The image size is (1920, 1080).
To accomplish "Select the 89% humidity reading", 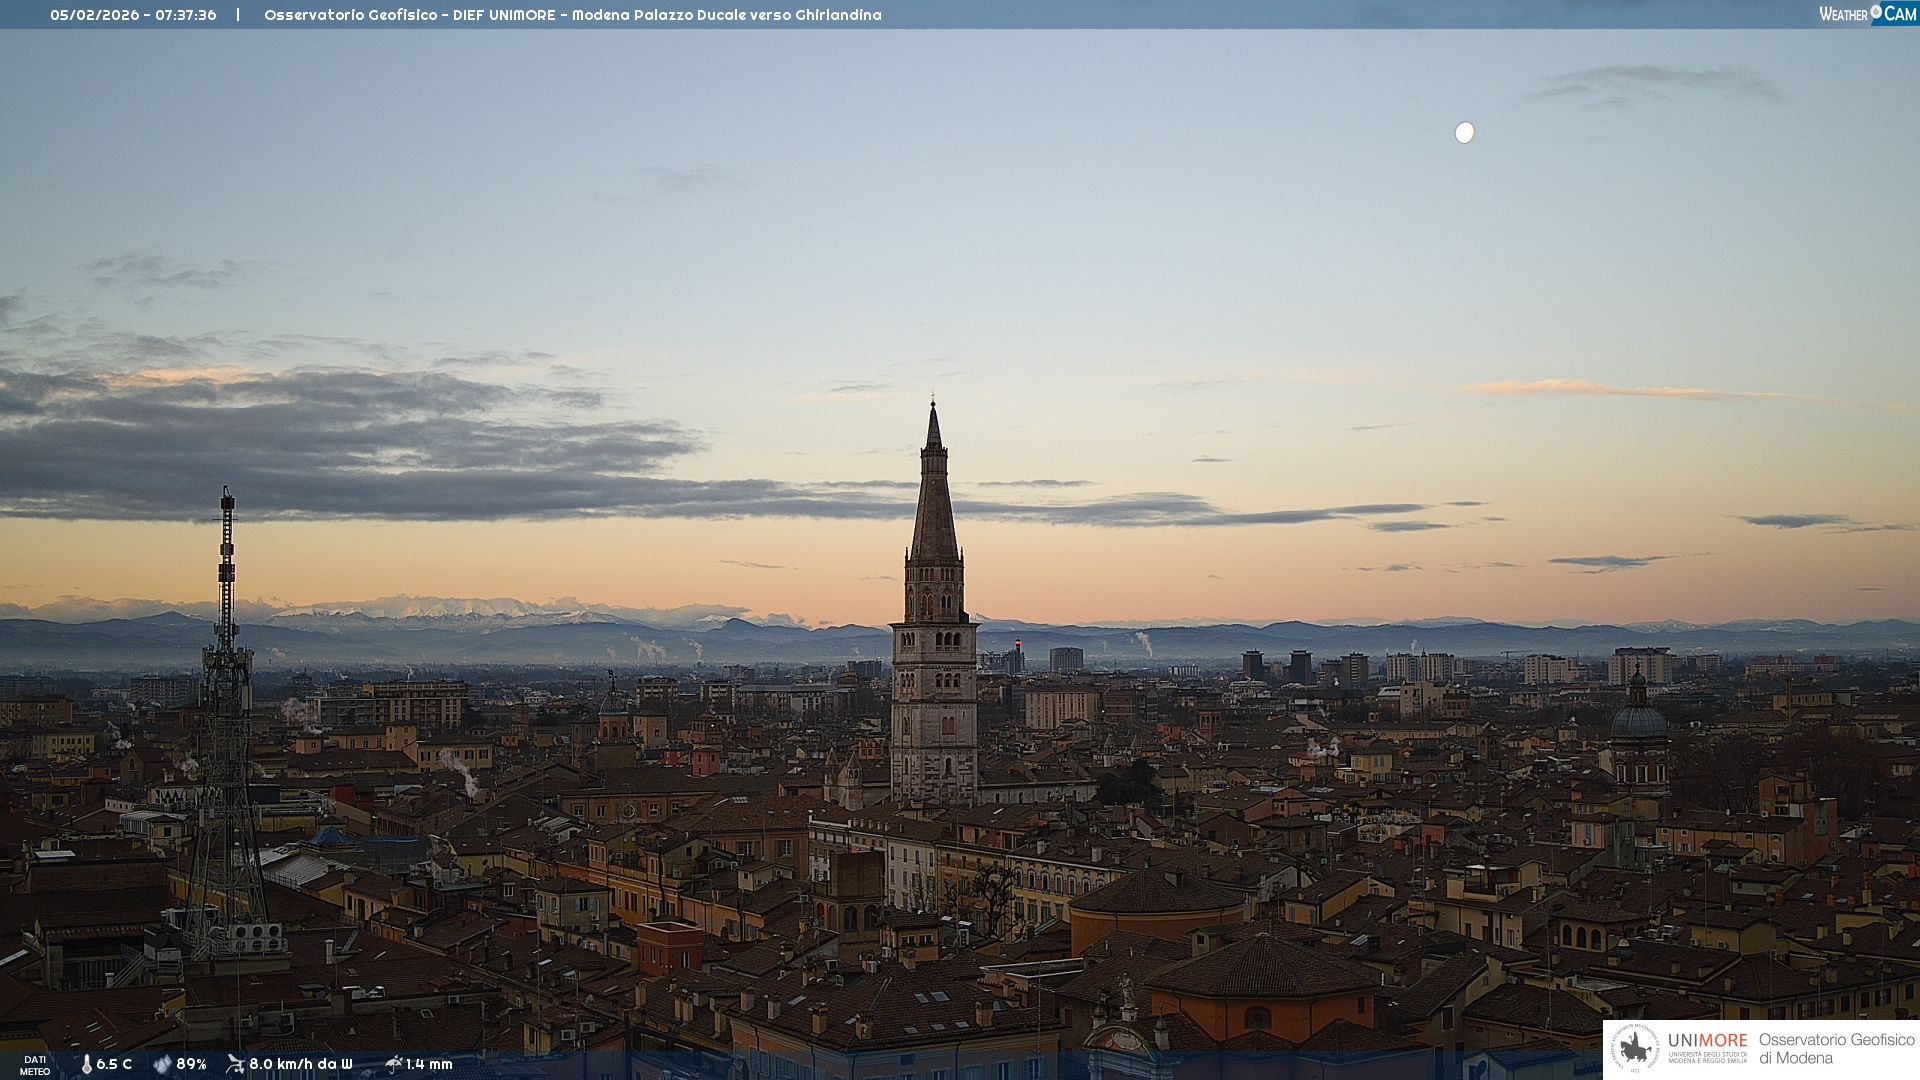I will (191, 1064).
